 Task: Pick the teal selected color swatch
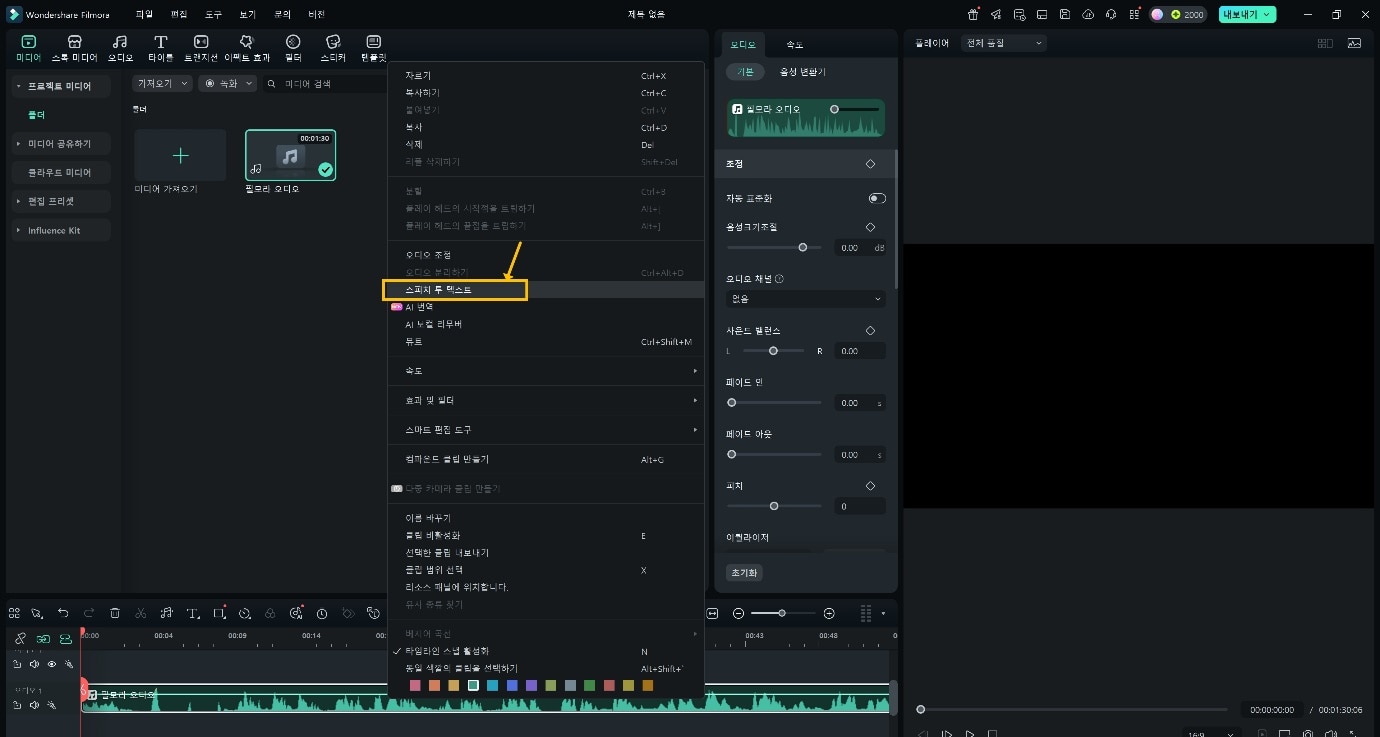tap(473, 685)
